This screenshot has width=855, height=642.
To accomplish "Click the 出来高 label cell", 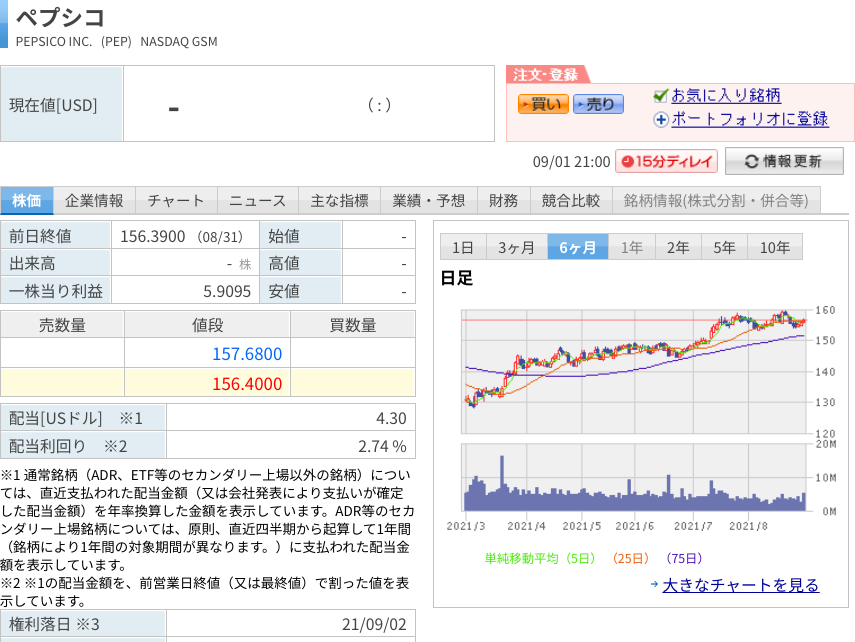I will coord(56,263).
